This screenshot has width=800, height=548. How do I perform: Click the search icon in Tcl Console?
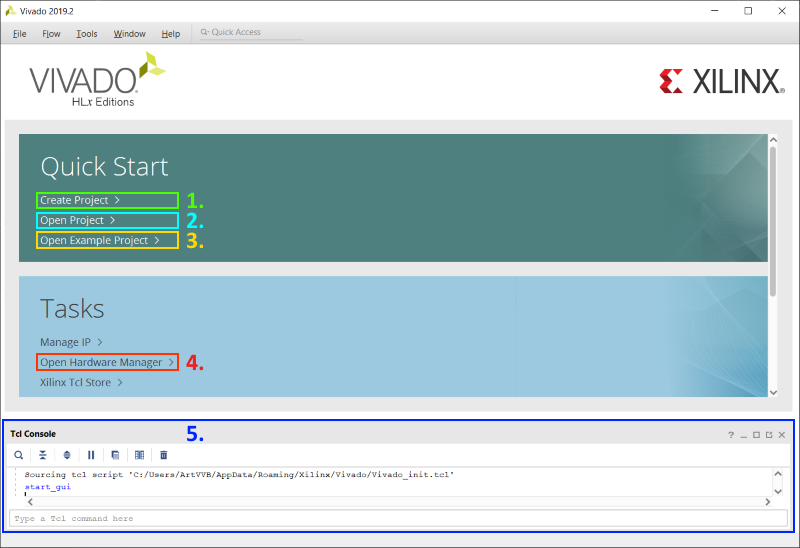[18, 455]
